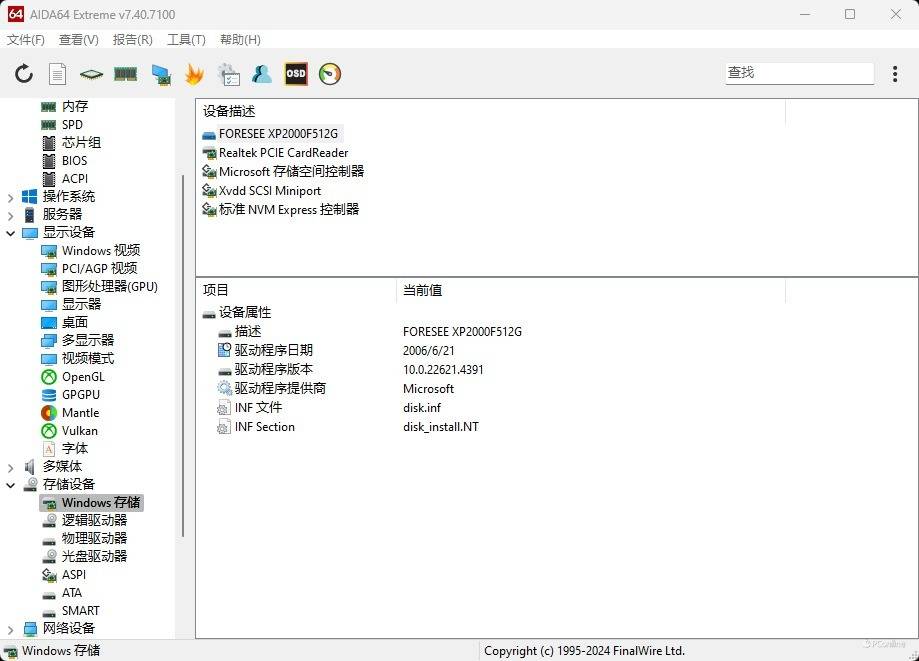
Task: Click the memory RAM benchmark toolbar icon
Action: 125,74
